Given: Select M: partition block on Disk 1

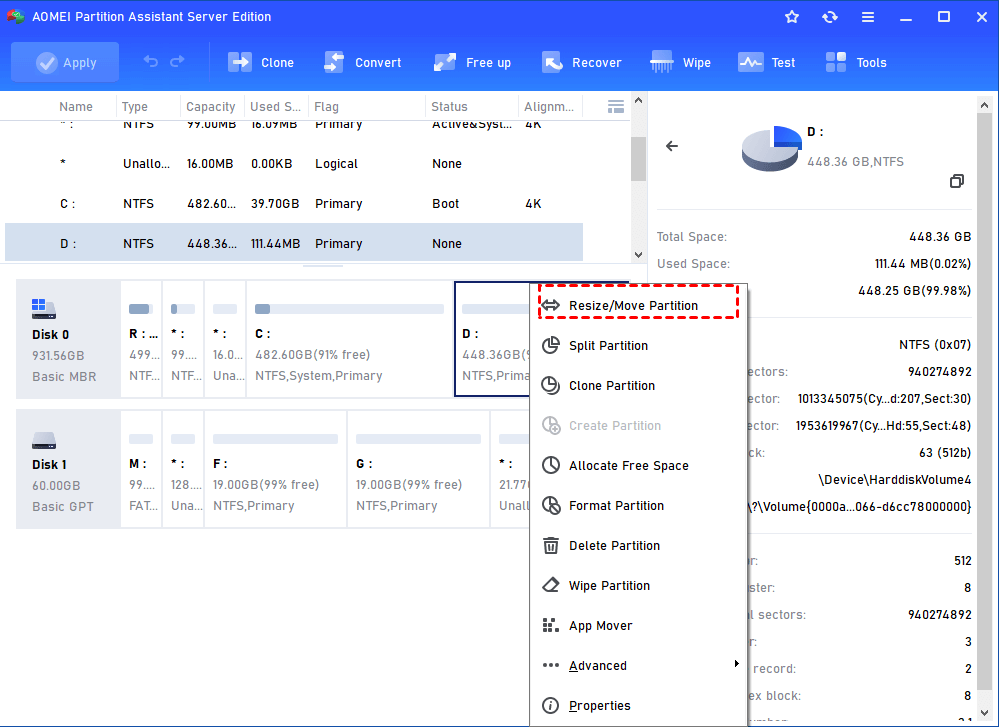Looking at the screenshot, I should tap(141, 470).
